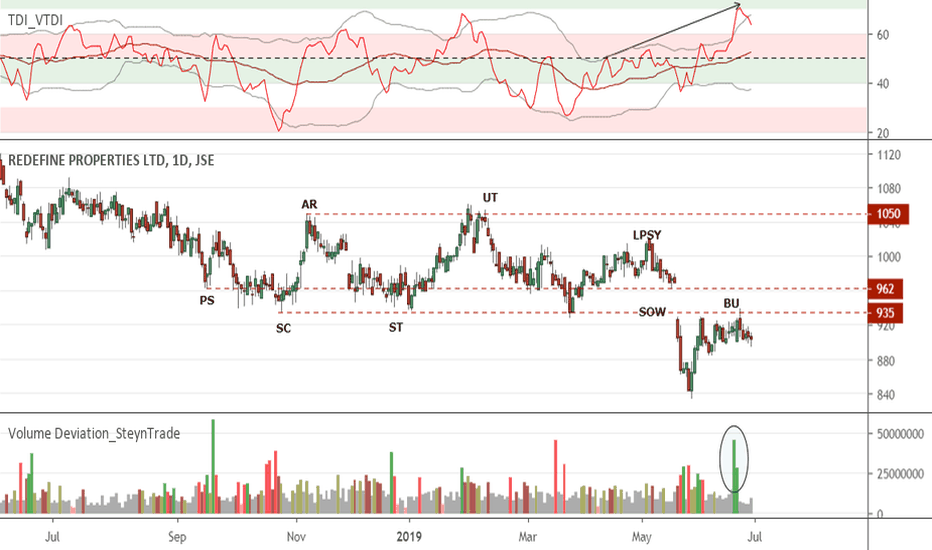Click the Nov time axis label
Viewport: 932px width, 550px height.
[x=296, y=537]
